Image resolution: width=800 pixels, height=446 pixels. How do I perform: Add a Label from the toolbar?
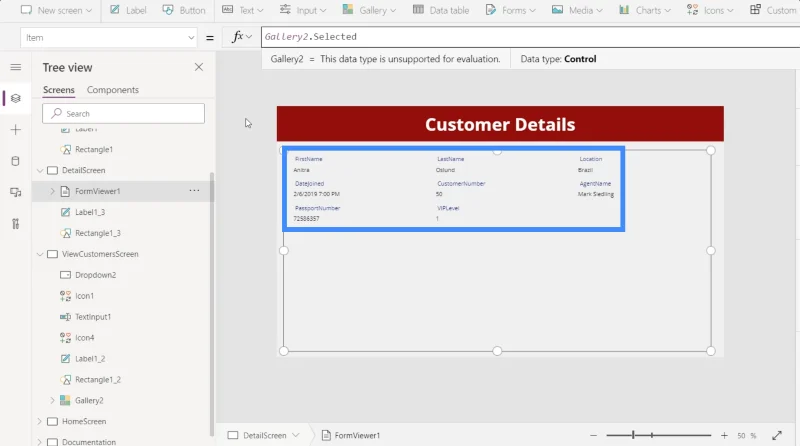[128, 10]
